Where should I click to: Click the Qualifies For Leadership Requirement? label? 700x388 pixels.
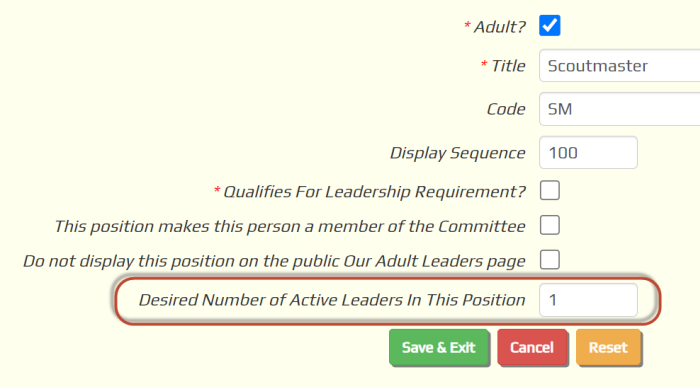374,192
